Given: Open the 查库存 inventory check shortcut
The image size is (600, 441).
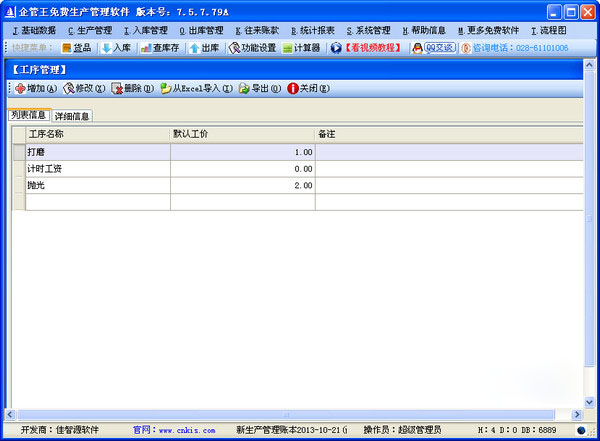Looking at the screenshot, I should [x=160, y=48].
